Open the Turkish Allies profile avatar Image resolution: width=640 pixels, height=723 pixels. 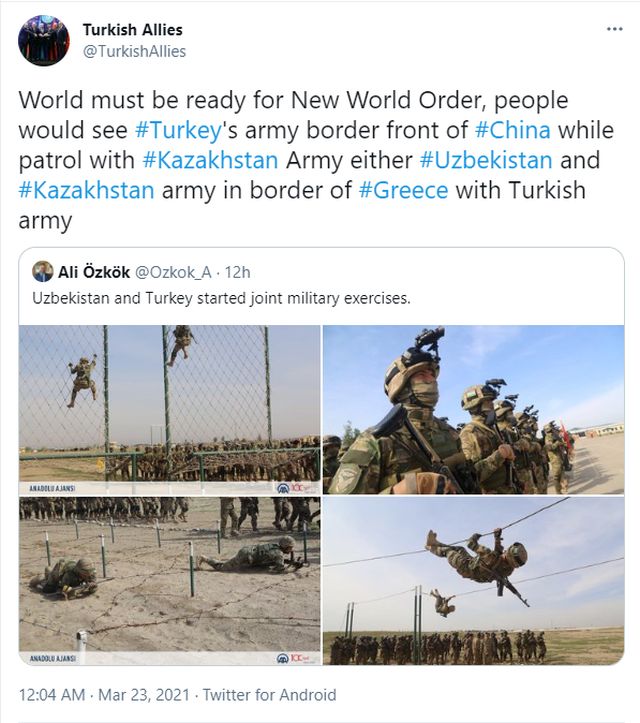(x=44, y=41)
